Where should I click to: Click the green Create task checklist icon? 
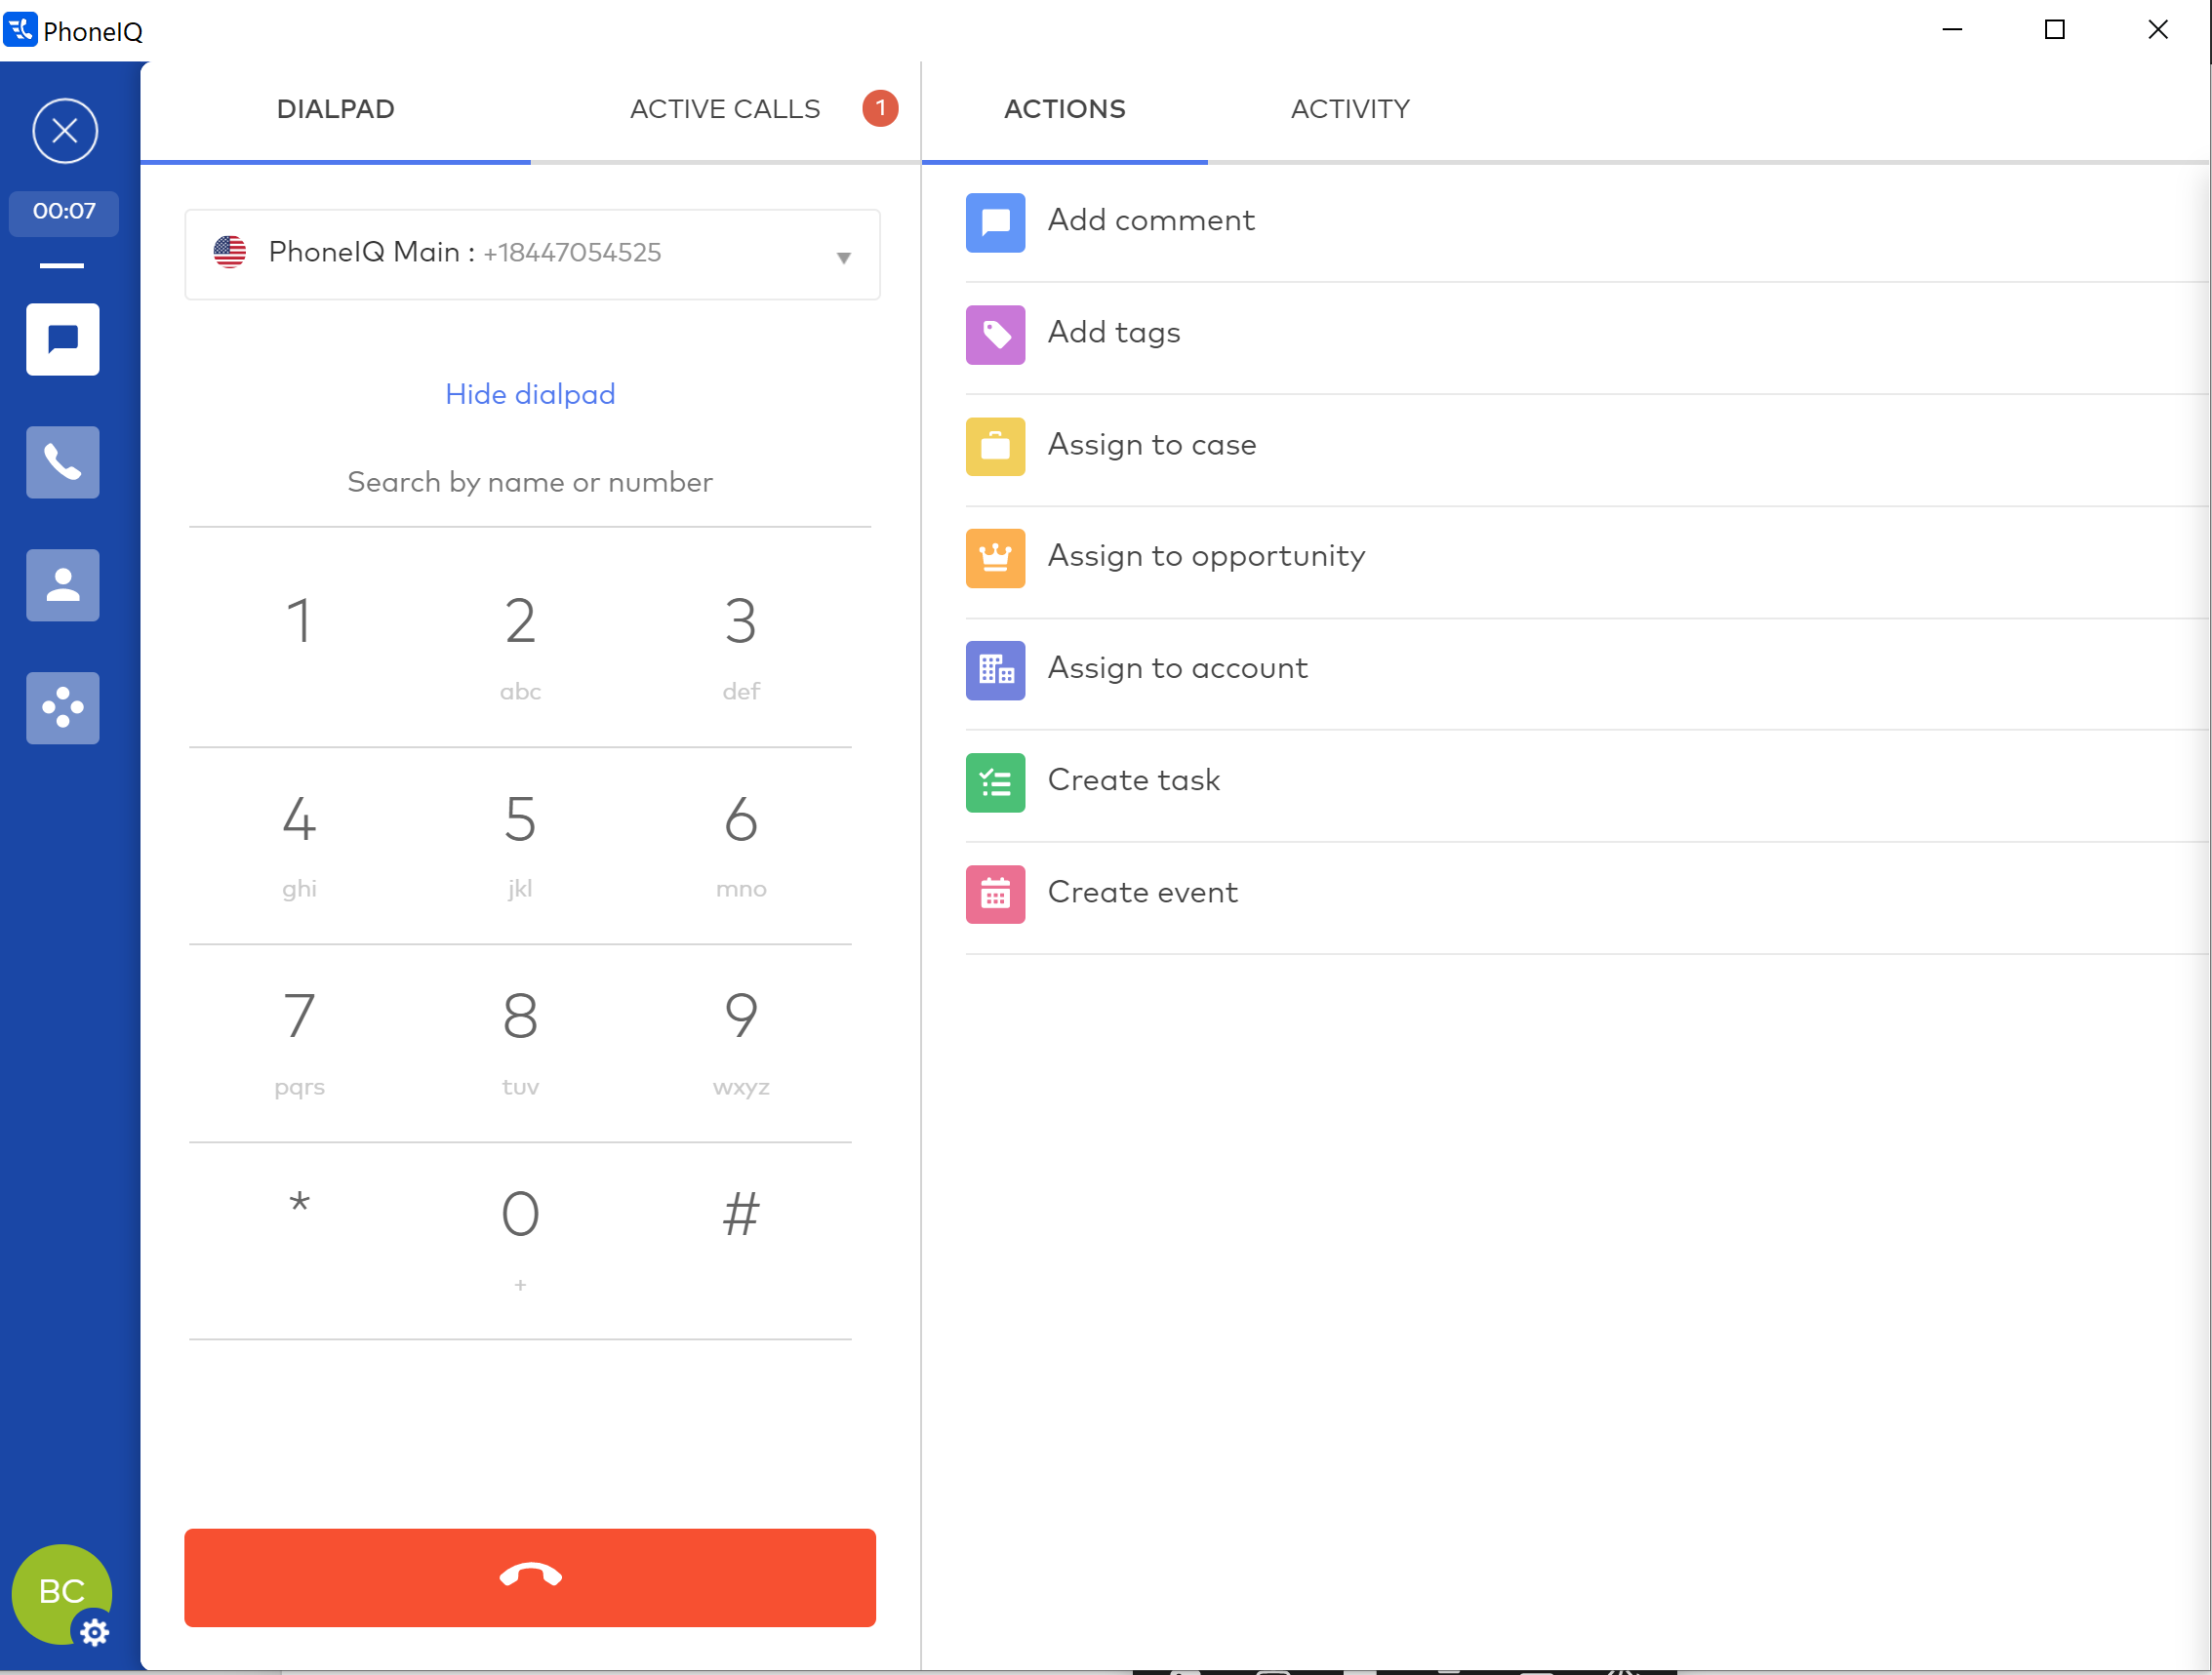pyautogui.click(x=995, y=782)
